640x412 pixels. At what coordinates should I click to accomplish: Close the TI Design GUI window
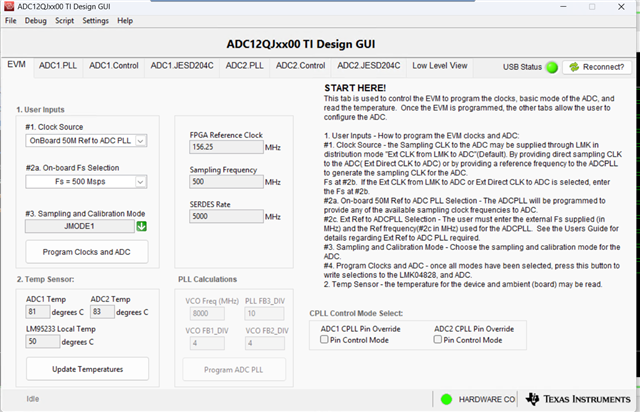tap(621, 7)
